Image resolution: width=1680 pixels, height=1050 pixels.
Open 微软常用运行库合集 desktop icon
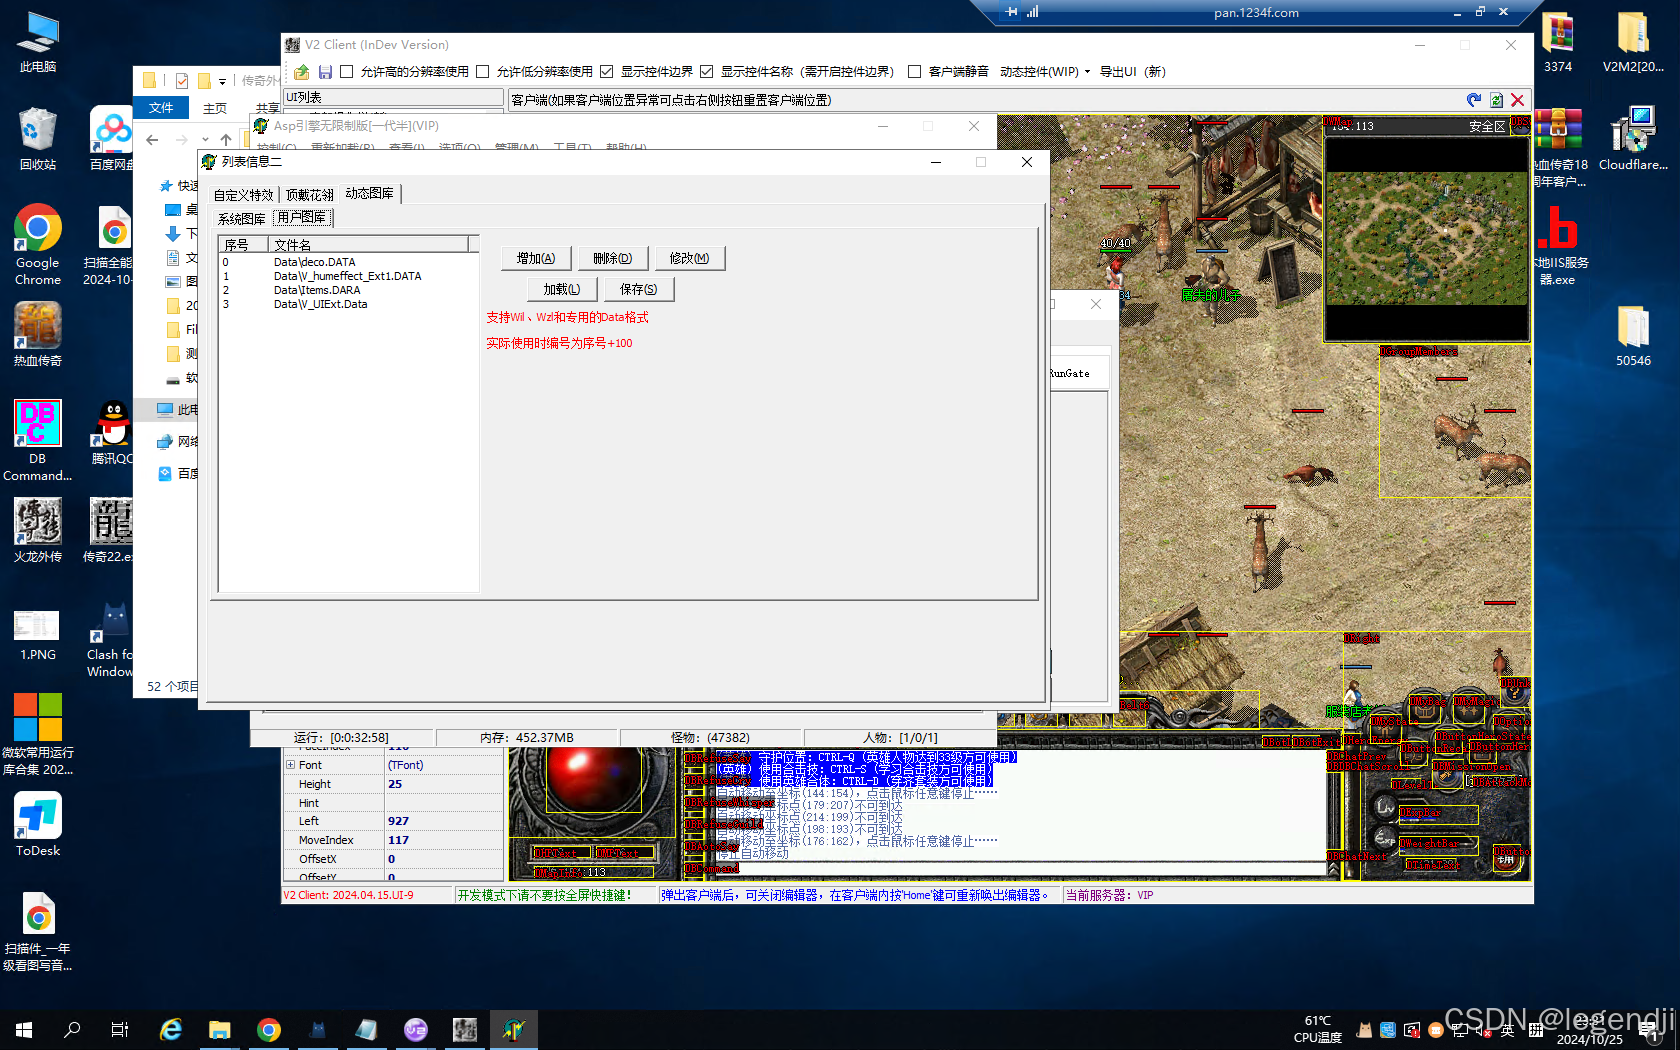coord(38,735)
